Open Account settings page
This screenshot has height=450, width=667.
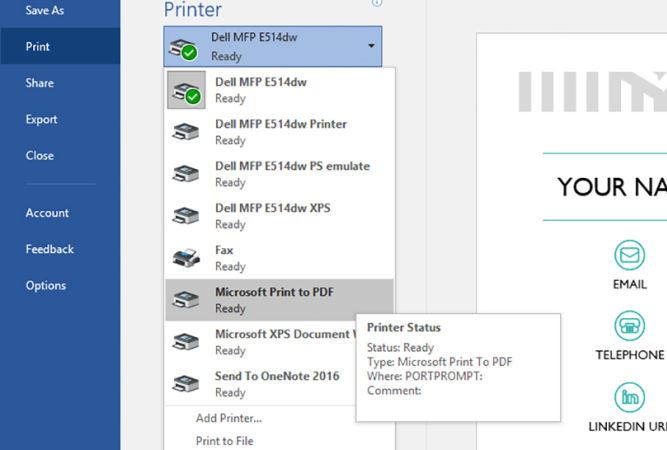point(47,212)
